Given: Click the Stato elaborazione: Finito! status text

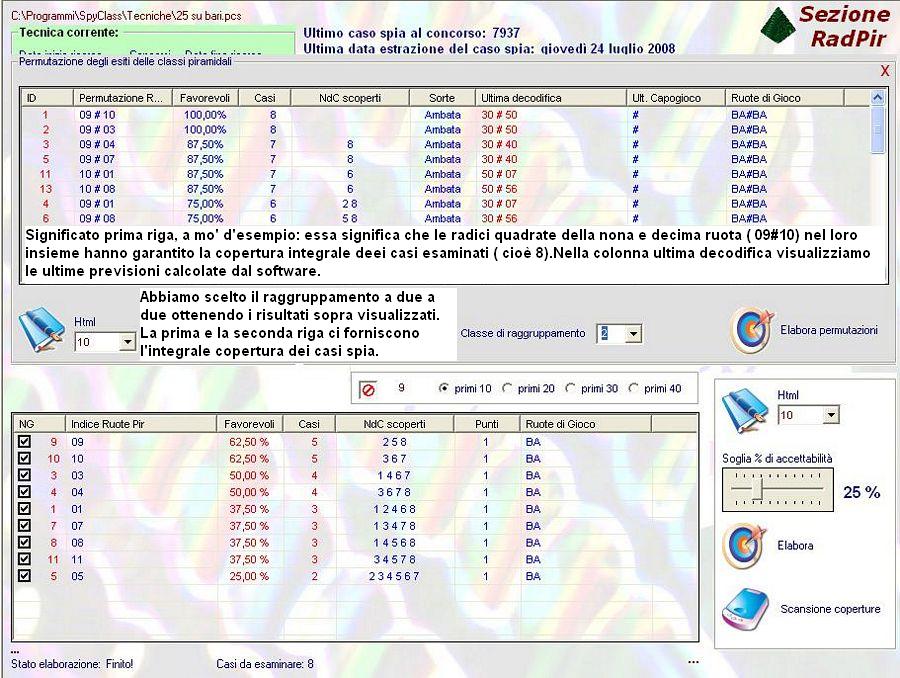Looking at the screenshot, I should [72, 664].
